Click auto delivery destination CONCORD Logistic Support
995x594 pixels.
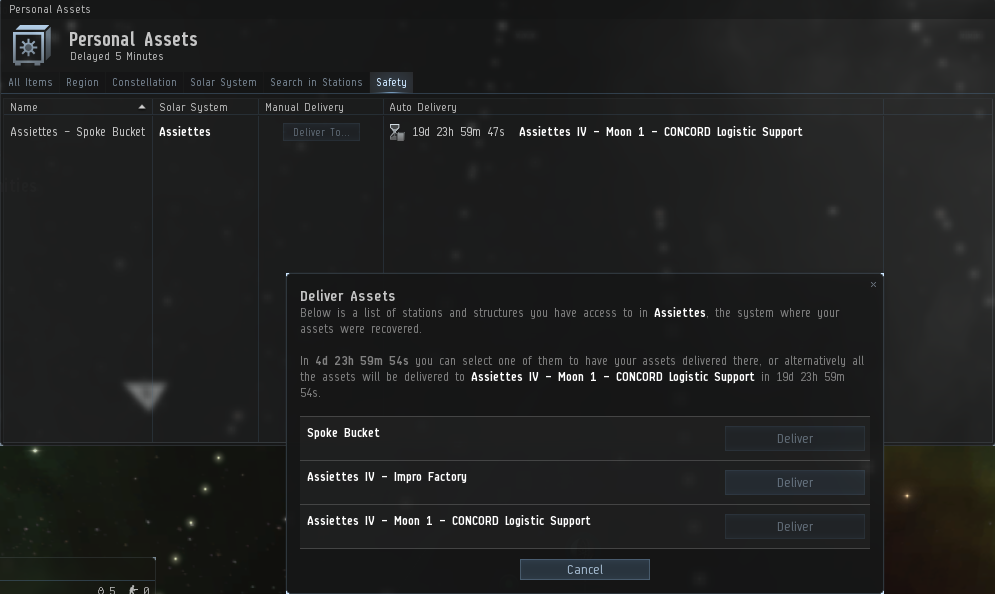tap(661, 132)
